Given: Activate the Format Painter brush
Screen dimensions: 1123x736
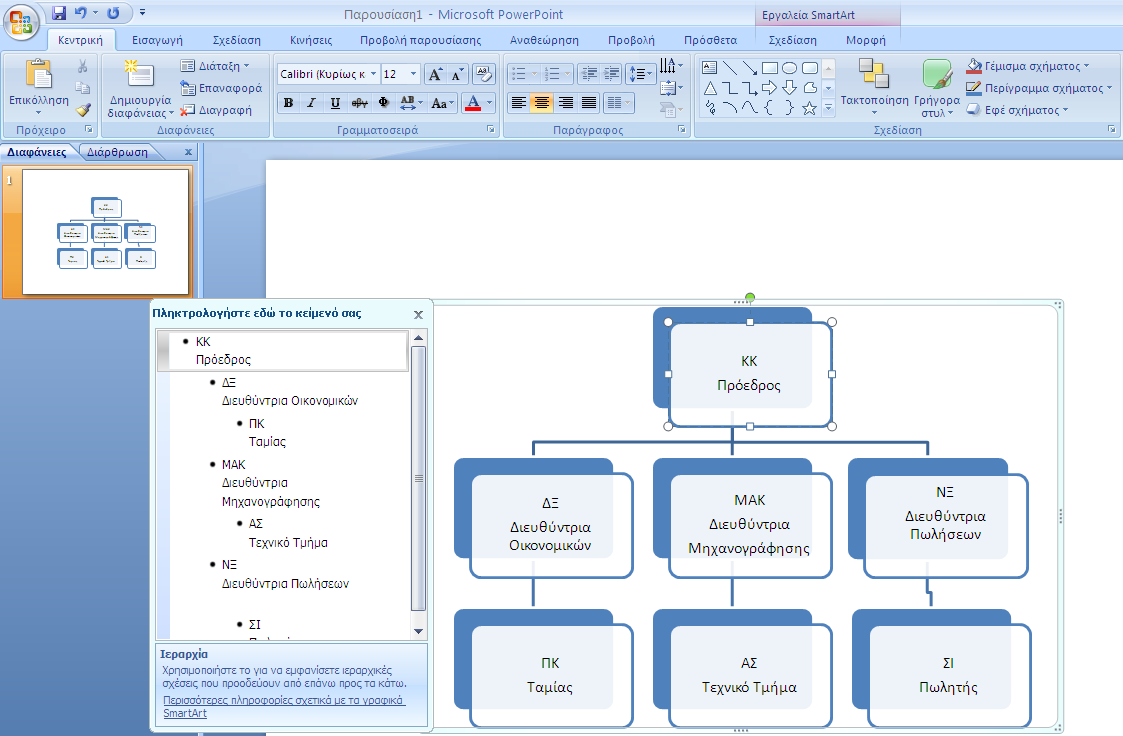Looking at the screenshot, I should point(83,110).
